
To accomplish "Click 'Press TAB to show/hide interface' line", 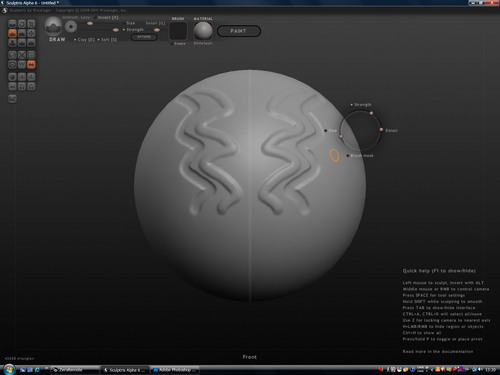I will coord(439,308).
